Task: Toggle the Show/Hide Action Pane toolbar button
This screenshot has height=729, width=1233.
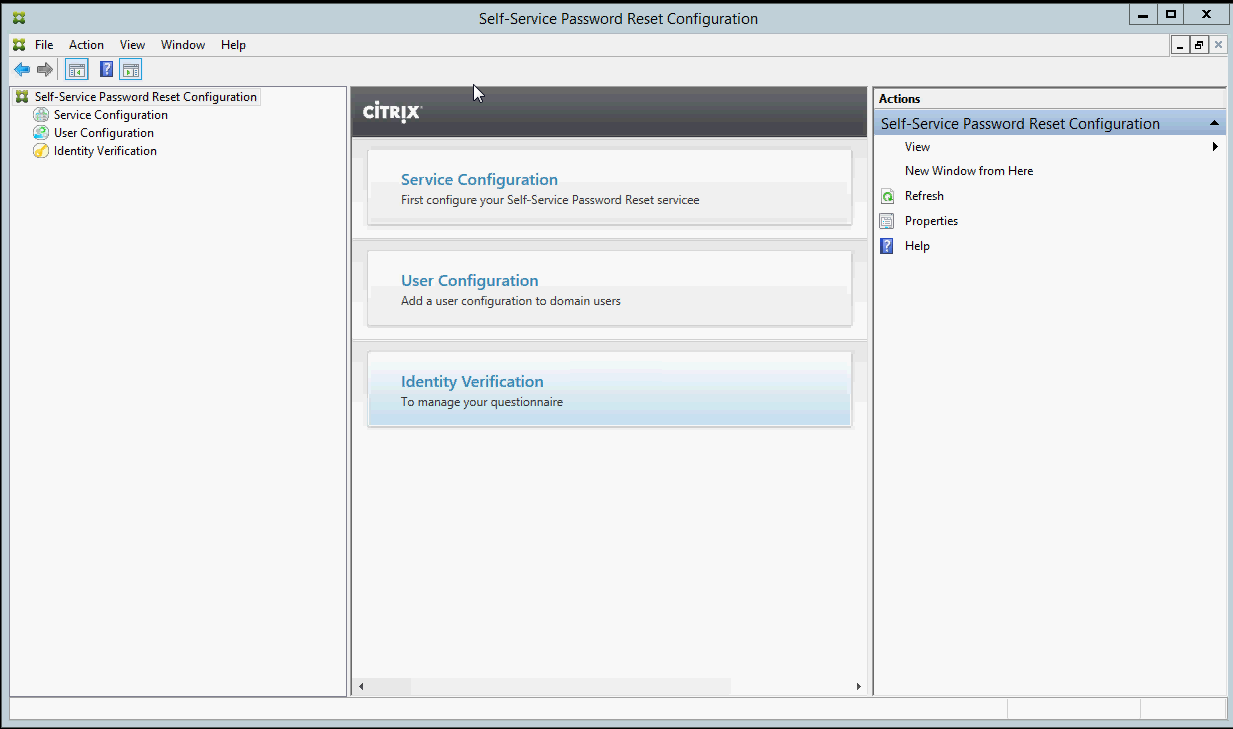Action: pyautogui.click(x=131, y=70)
